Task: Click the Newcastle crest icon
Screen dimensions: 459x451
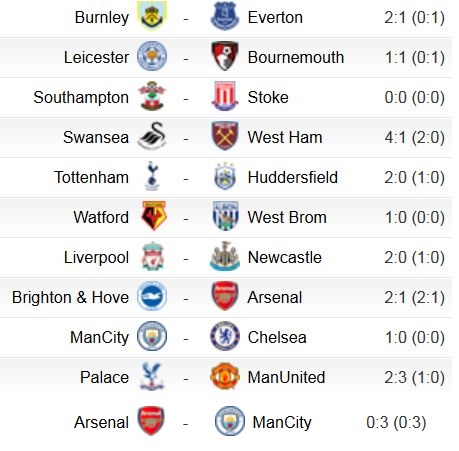Action: (225, 256)
